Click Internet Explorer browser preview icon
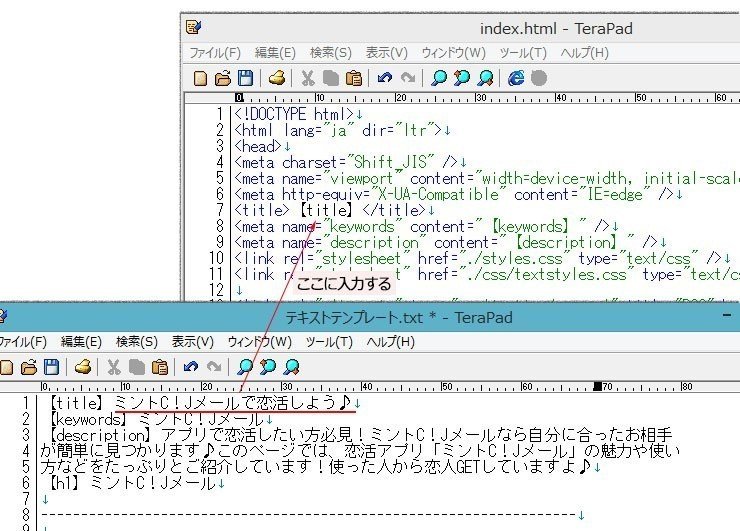 [x=516, y=78]
